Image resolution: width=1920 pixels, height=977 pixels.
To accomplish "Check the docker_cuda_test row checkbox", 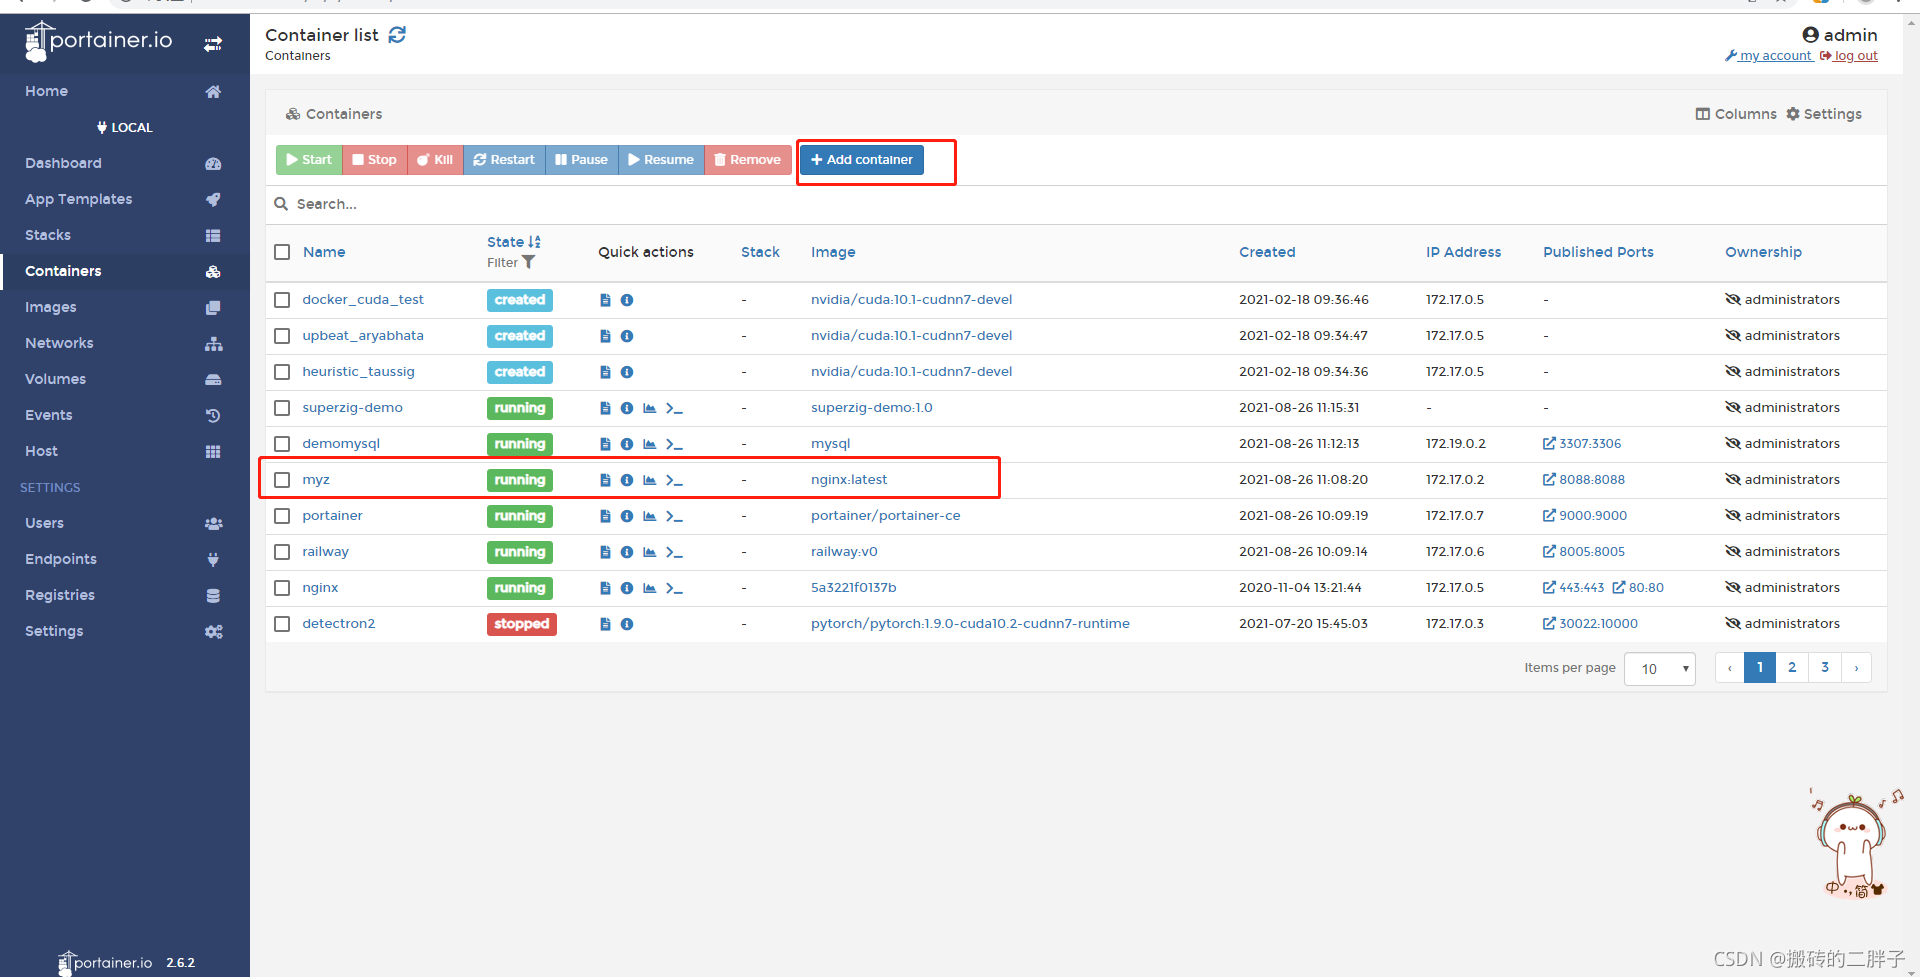I will (282, 300).
